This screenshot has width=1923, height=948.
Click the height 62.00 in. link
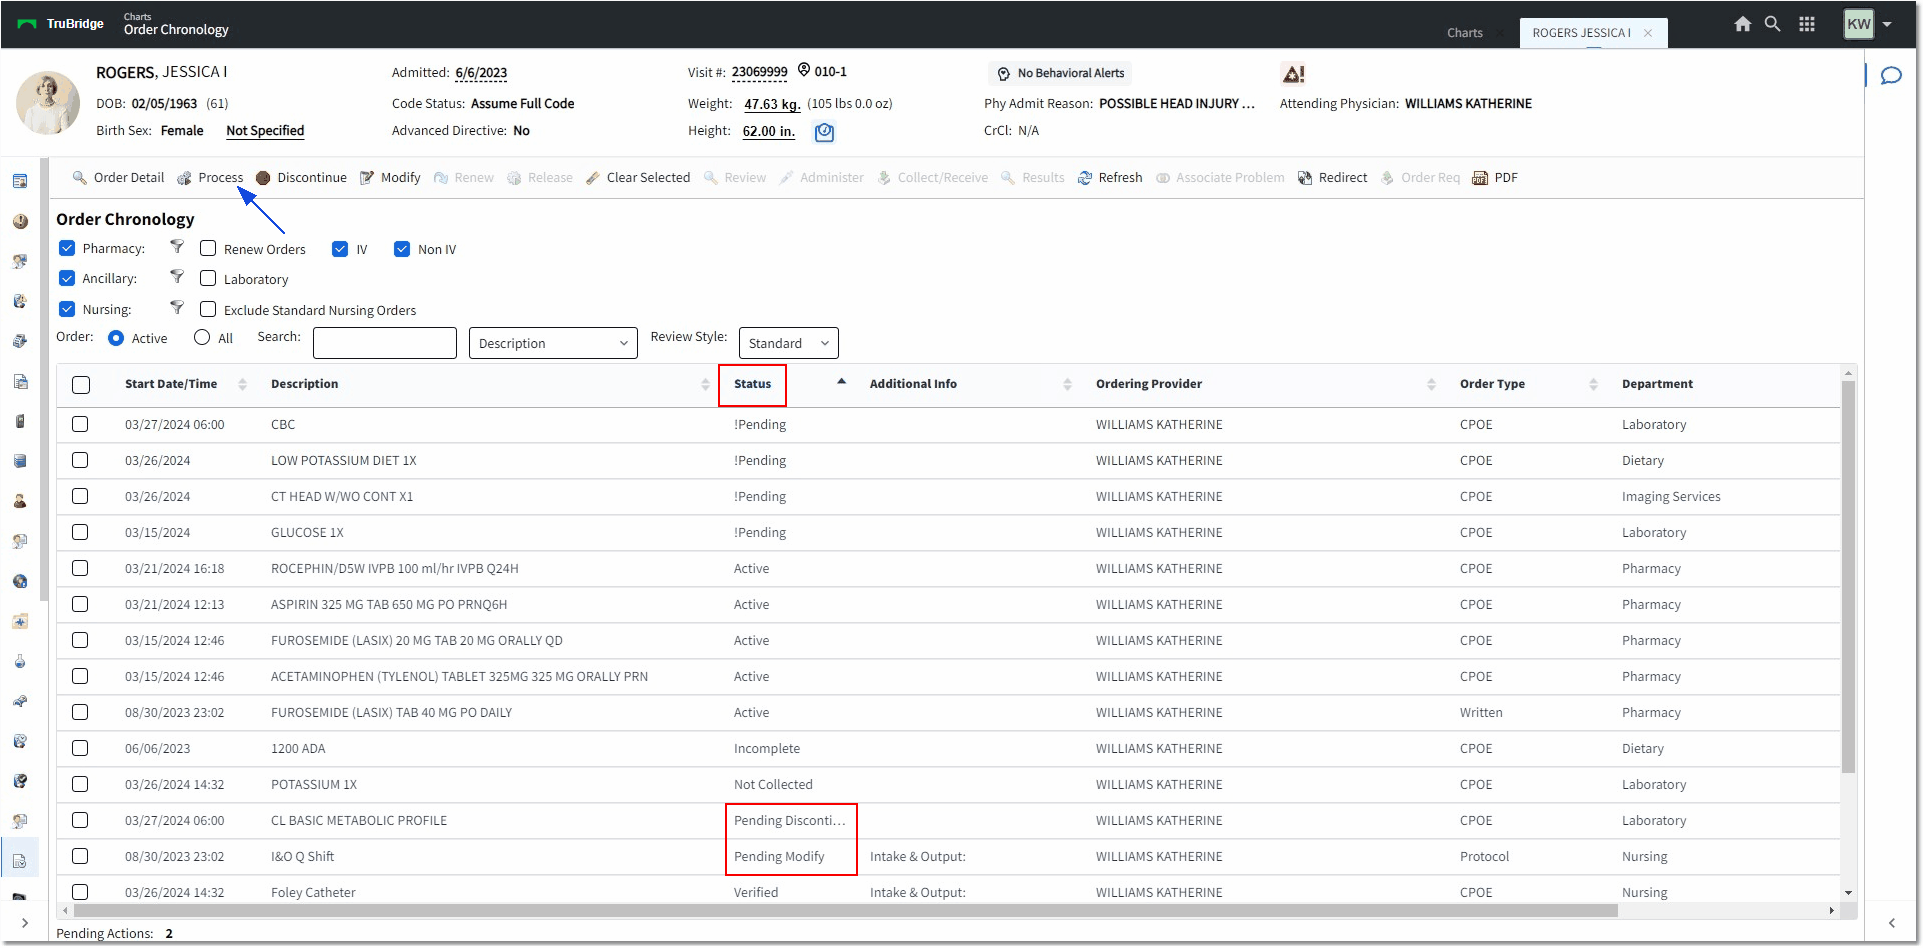click(768, 131)
